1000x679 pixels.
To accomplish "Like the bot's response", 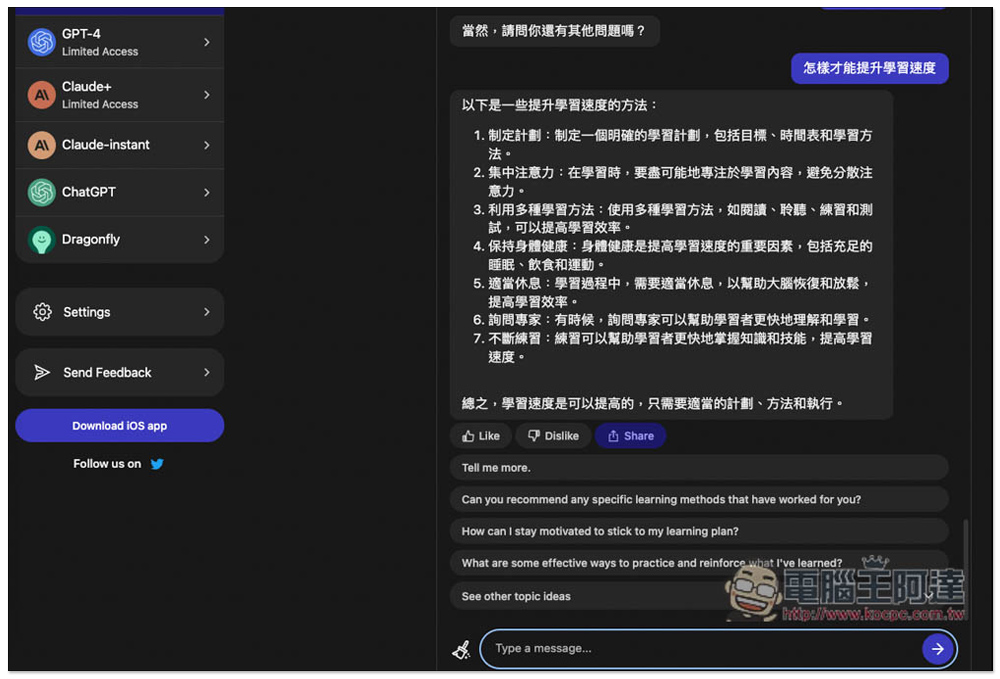I will click(481, 436).
